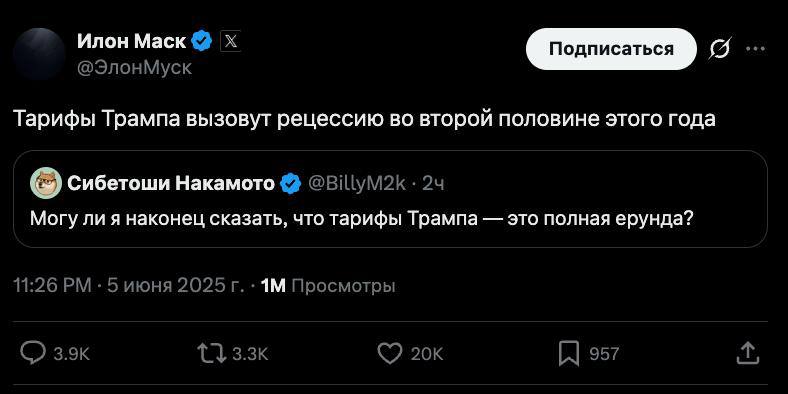Click Илон Маск's blue verified checkmark
The width and height of the screenshot is (788, 394).
click(203, 41)
